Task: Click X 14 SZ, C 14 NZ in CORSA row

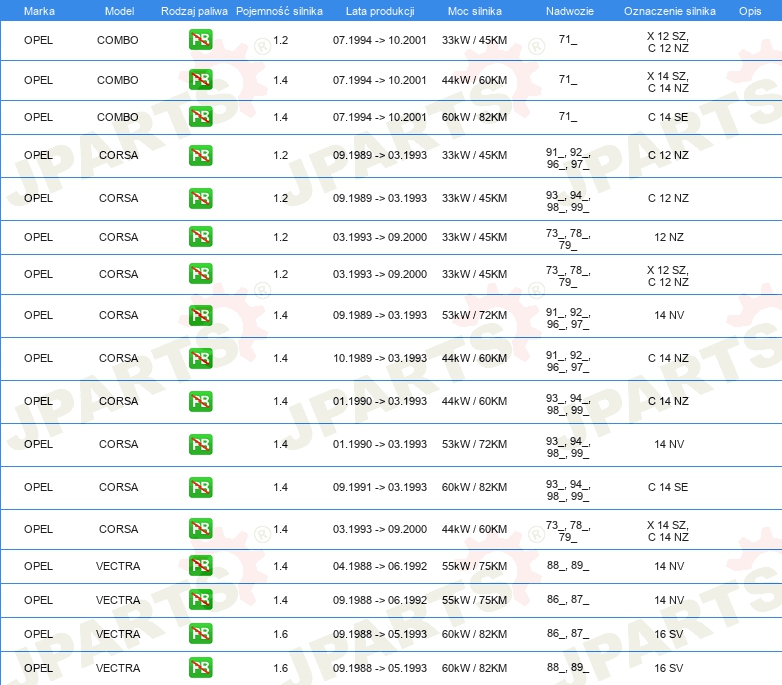Action: pos(668,531)
